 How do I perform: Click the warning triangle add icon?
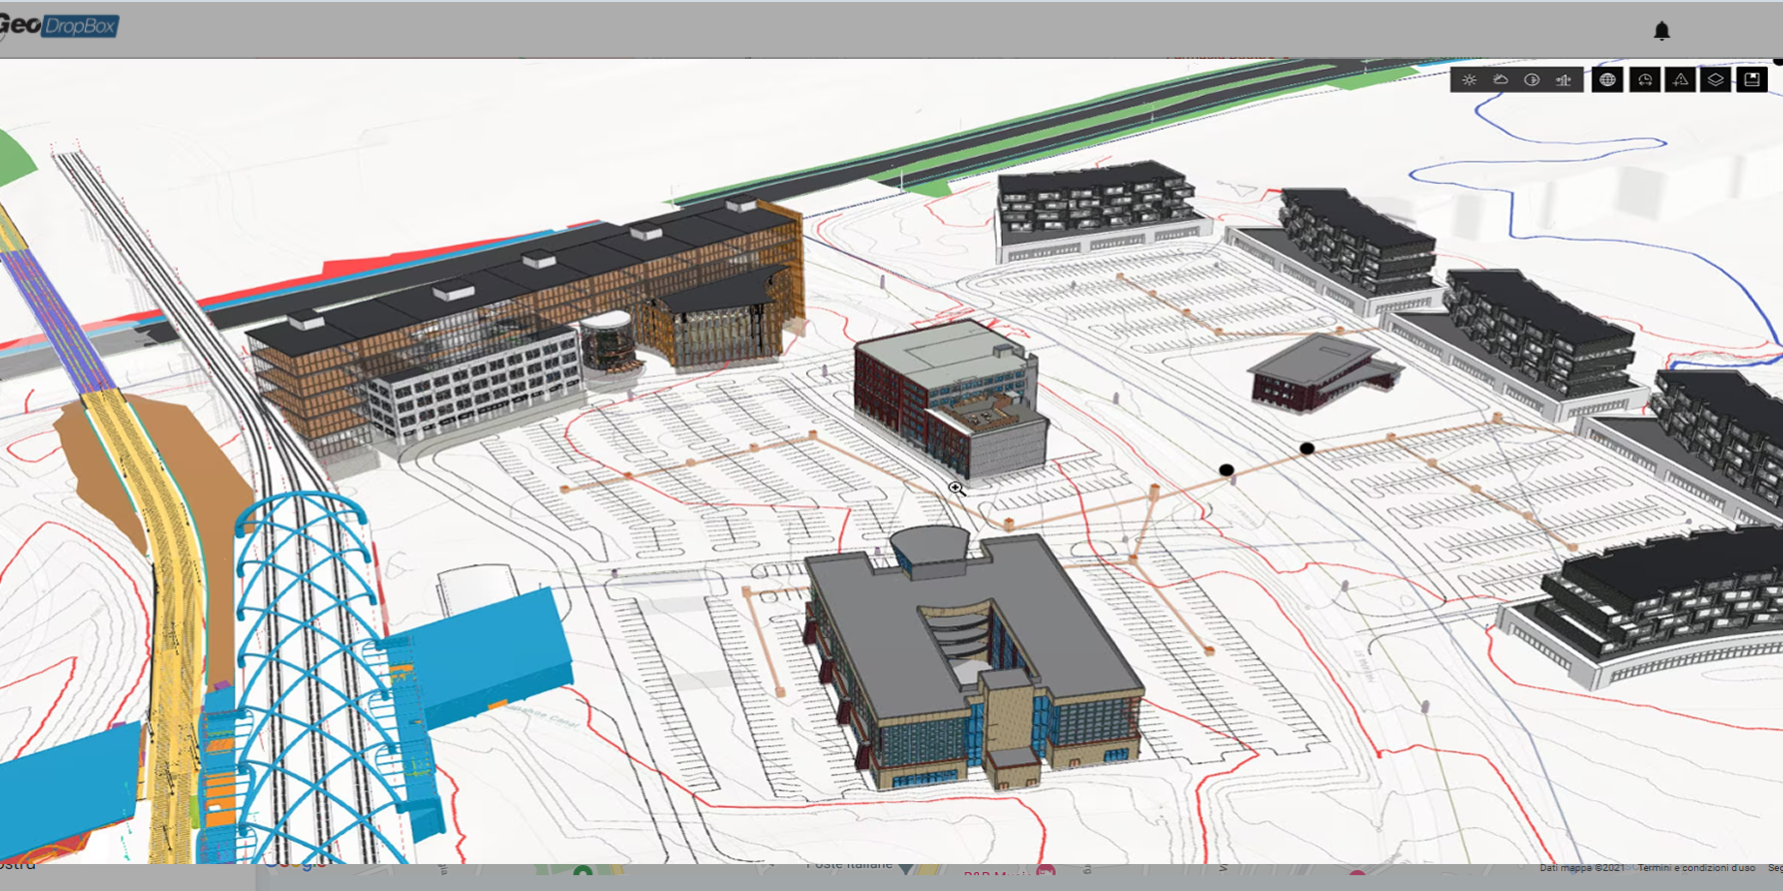pos(1681,80)
